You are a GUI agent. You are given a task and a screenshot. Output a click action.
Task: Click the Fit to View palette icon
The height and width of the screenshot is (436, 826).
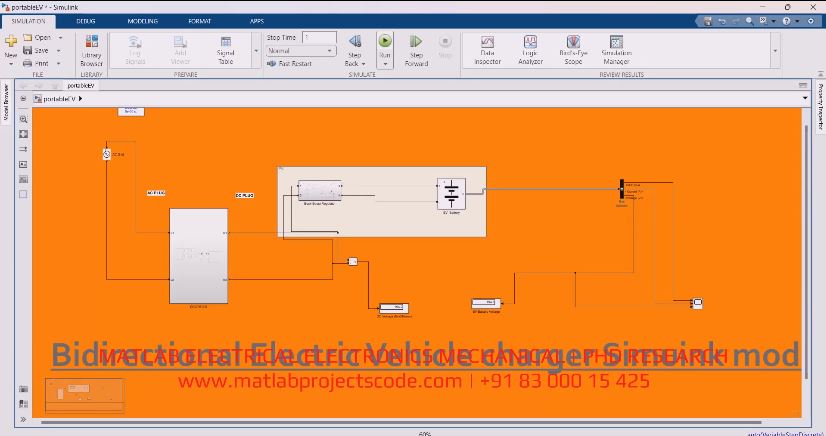click(x=23, y=134)
